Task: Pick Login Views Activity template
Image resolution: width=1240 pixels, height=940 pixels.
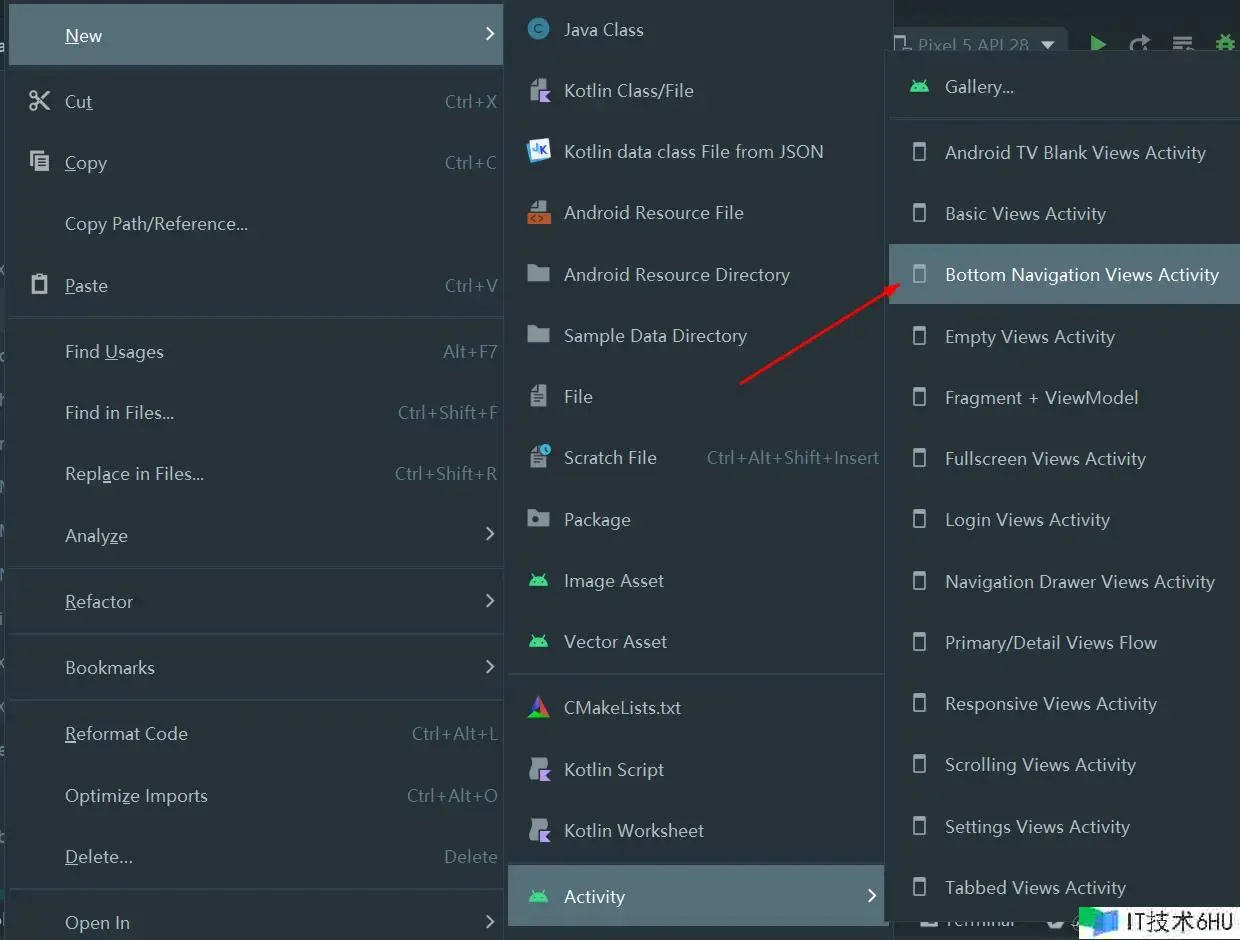Action: coord(1027,520)
